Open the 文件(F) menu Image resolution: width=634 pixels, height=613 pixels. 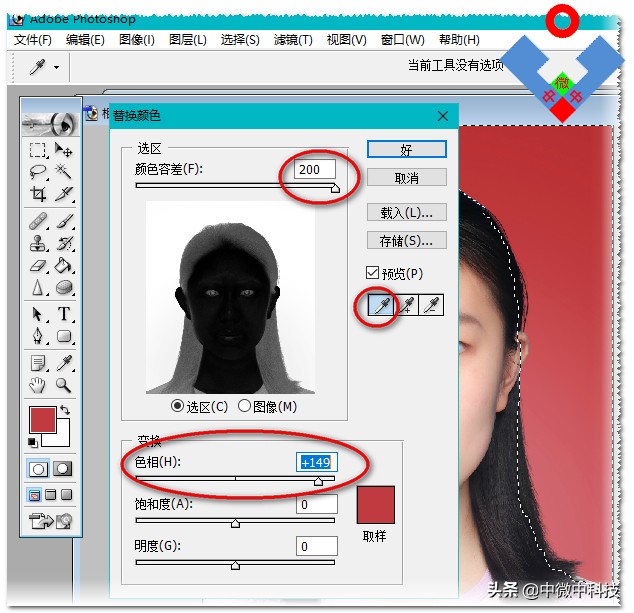[x=33, y=40]
